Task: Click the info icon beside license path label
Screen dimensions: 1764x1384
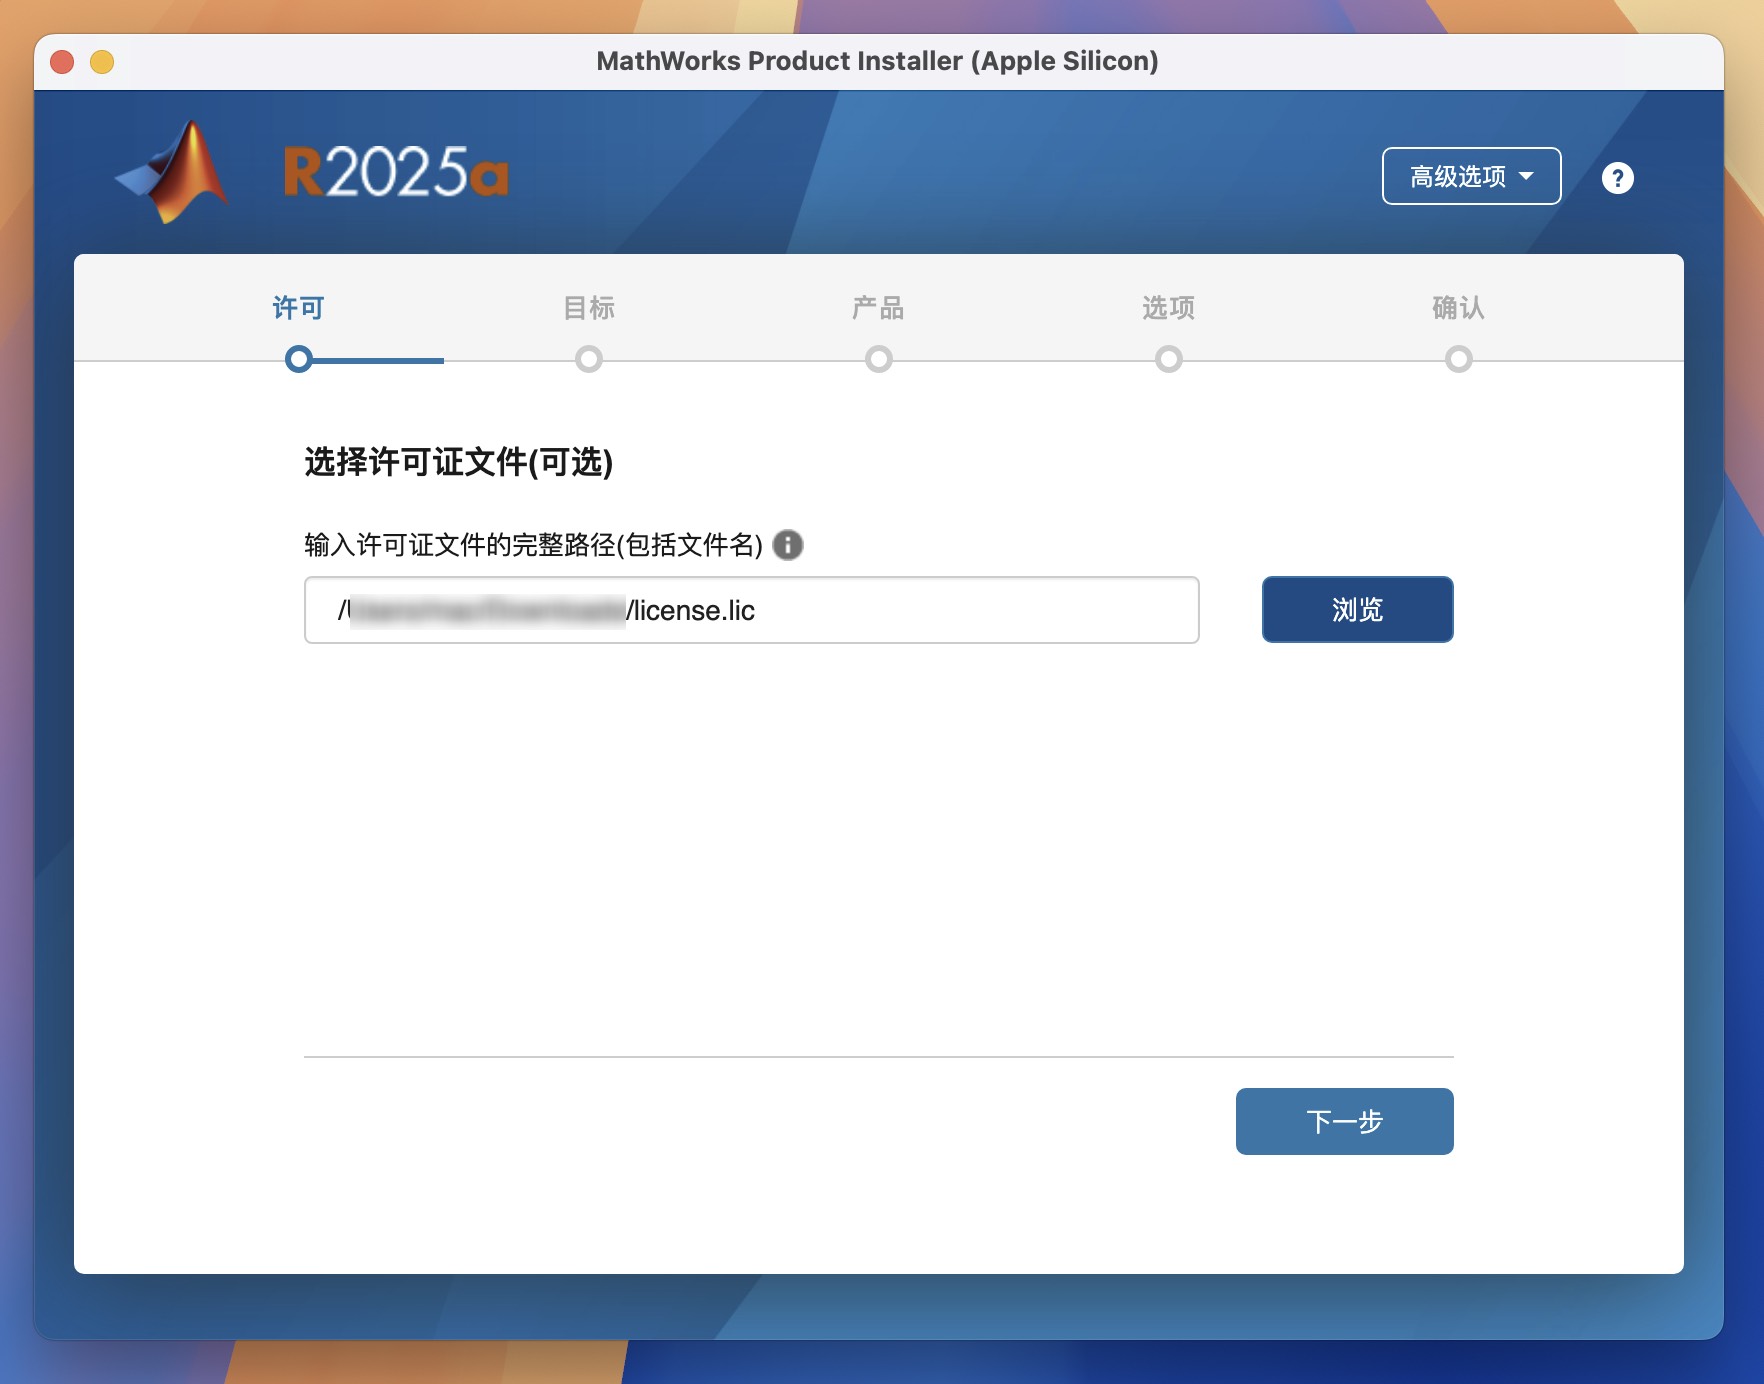Action: (788, 545)
